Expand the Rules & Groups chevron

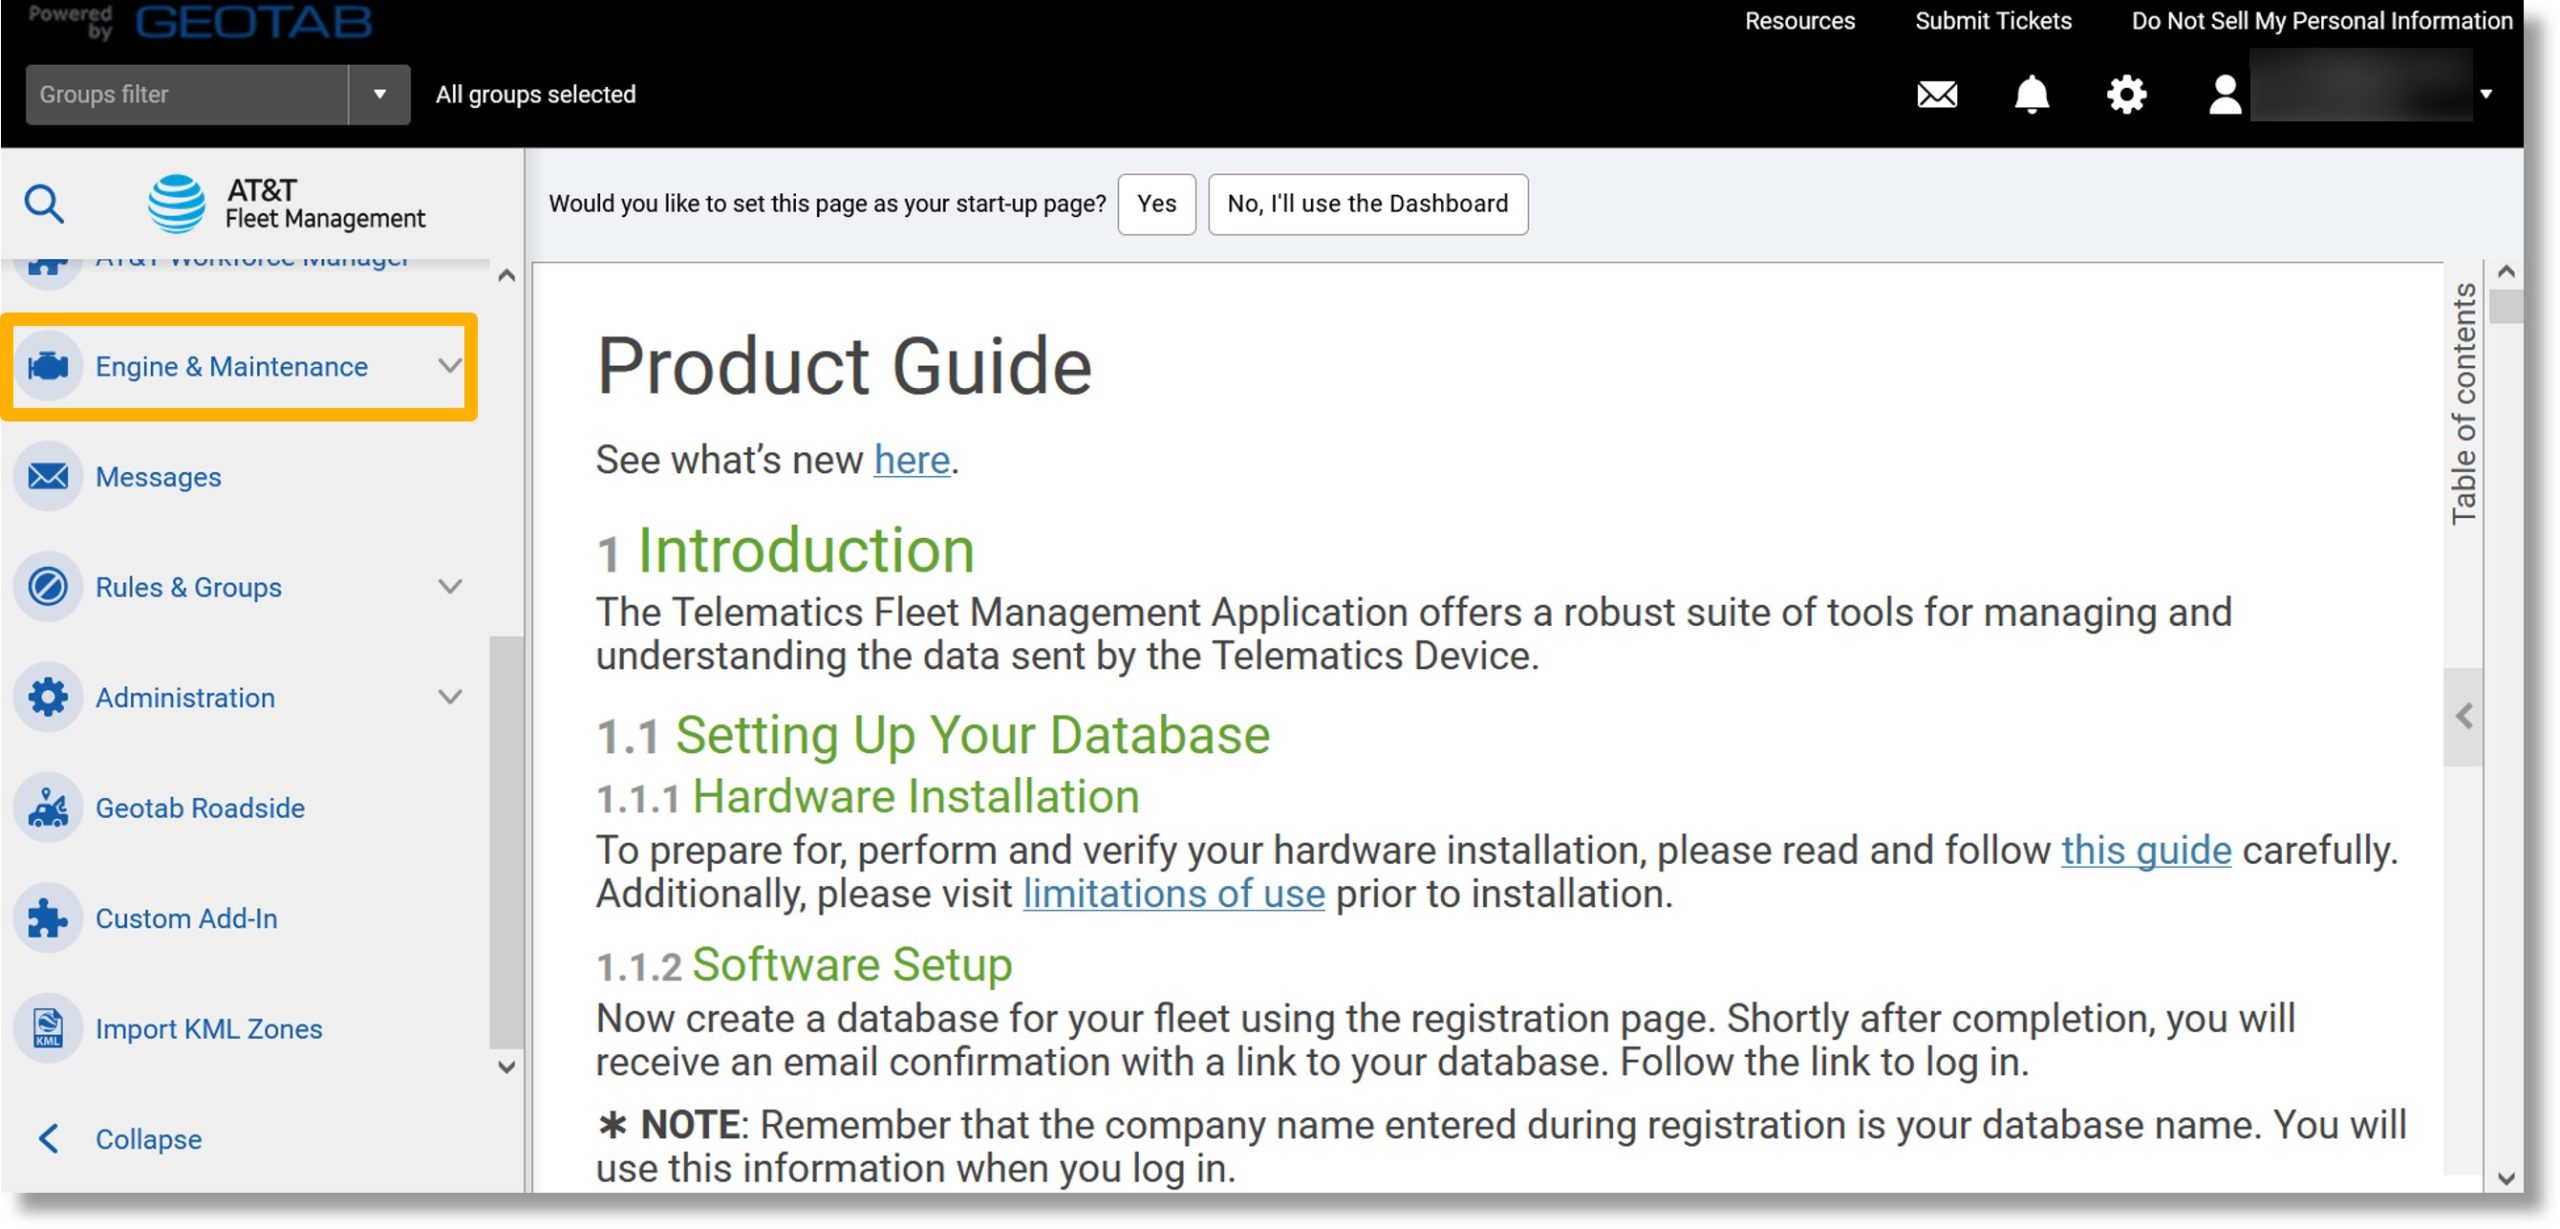(450, 586)
